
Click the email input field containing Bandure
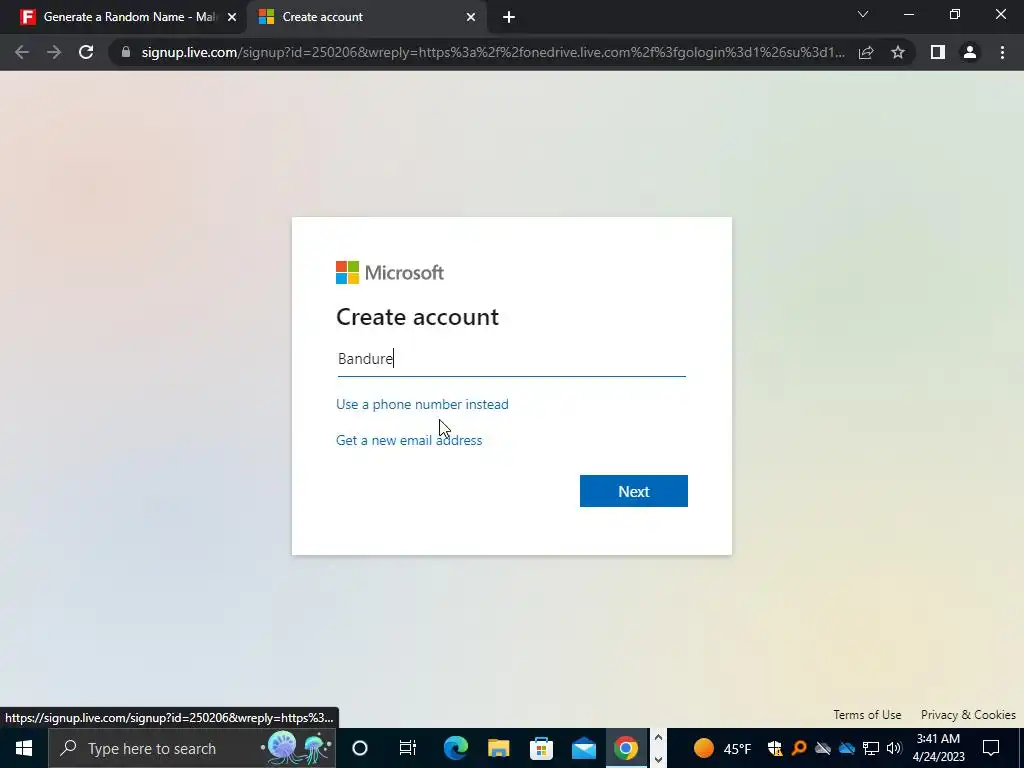(x=511, y=359)
